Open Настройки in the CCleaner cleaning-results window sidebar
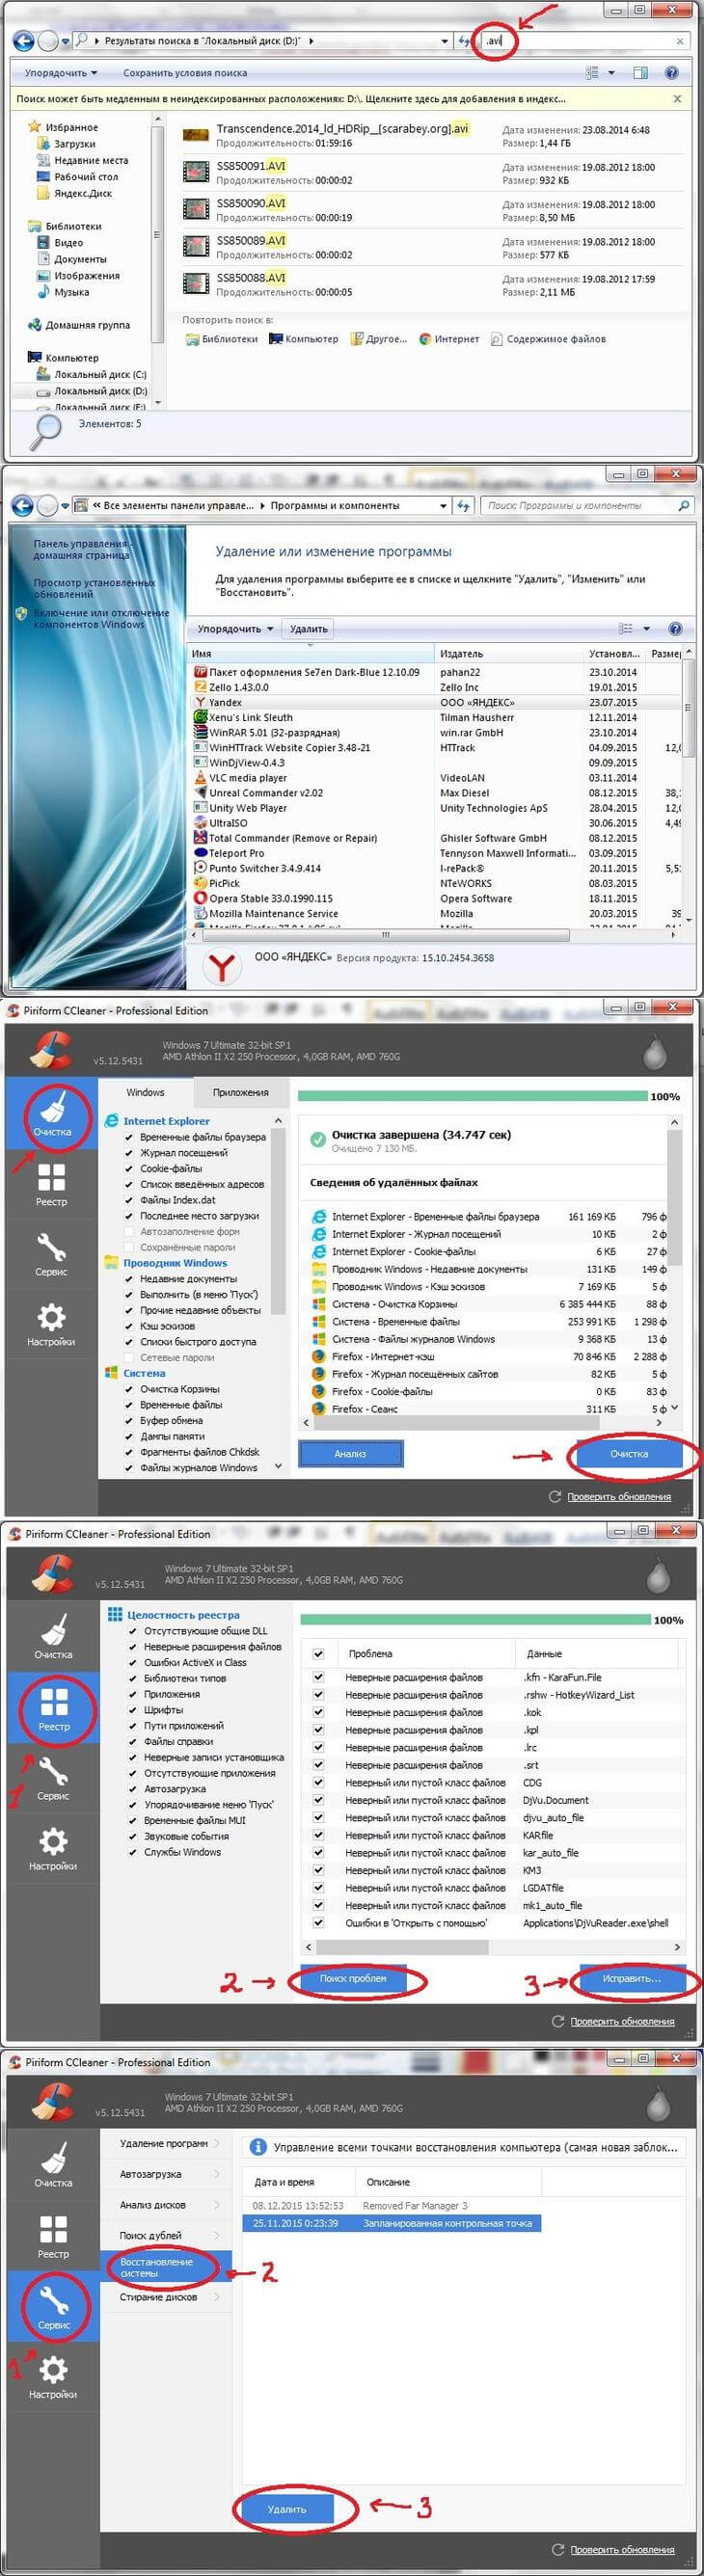Viewport: 704px width, 2576px height. (51, 1323)
